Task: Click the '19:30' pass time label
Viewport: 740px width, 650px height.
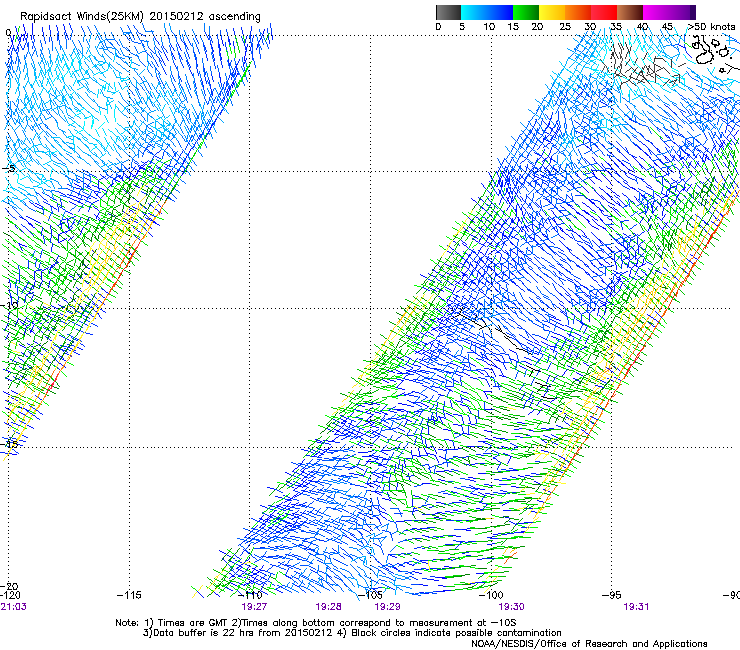Action: click(511, 607)
